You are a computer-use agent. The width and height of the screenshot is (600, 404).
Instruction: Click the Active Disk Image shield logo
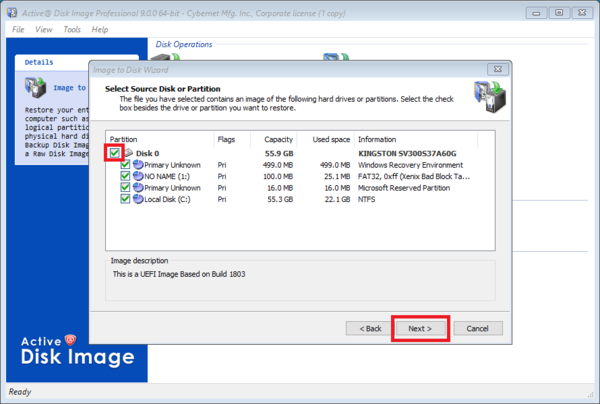point(70,340)
